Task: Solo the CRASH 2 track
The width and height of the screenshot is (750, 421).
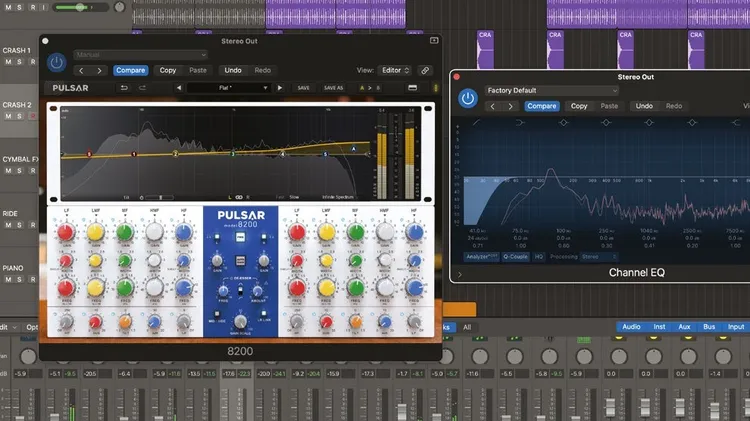Action: click(20, 116)
